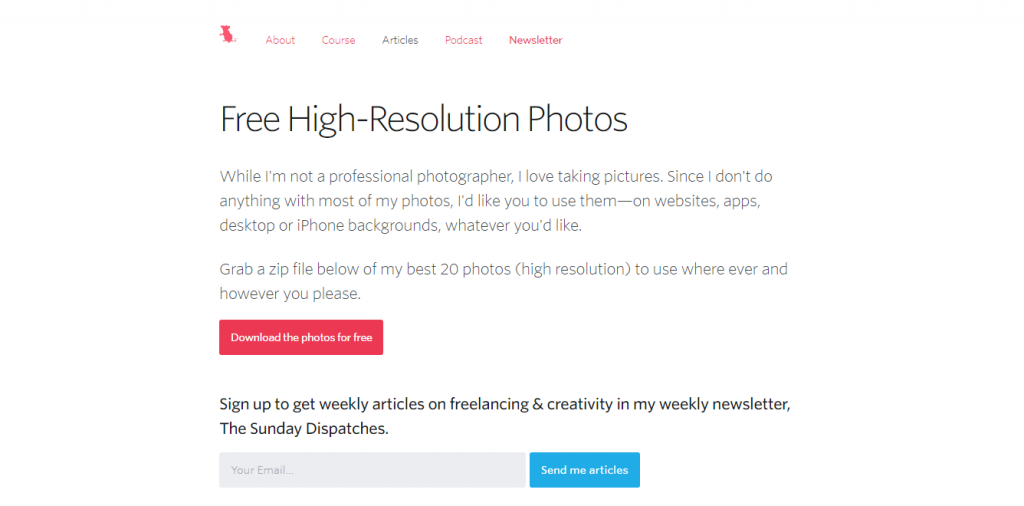Click the Grab a zip file sentence
This screenshot has height=506, width=1024.
tap(504, 281)
